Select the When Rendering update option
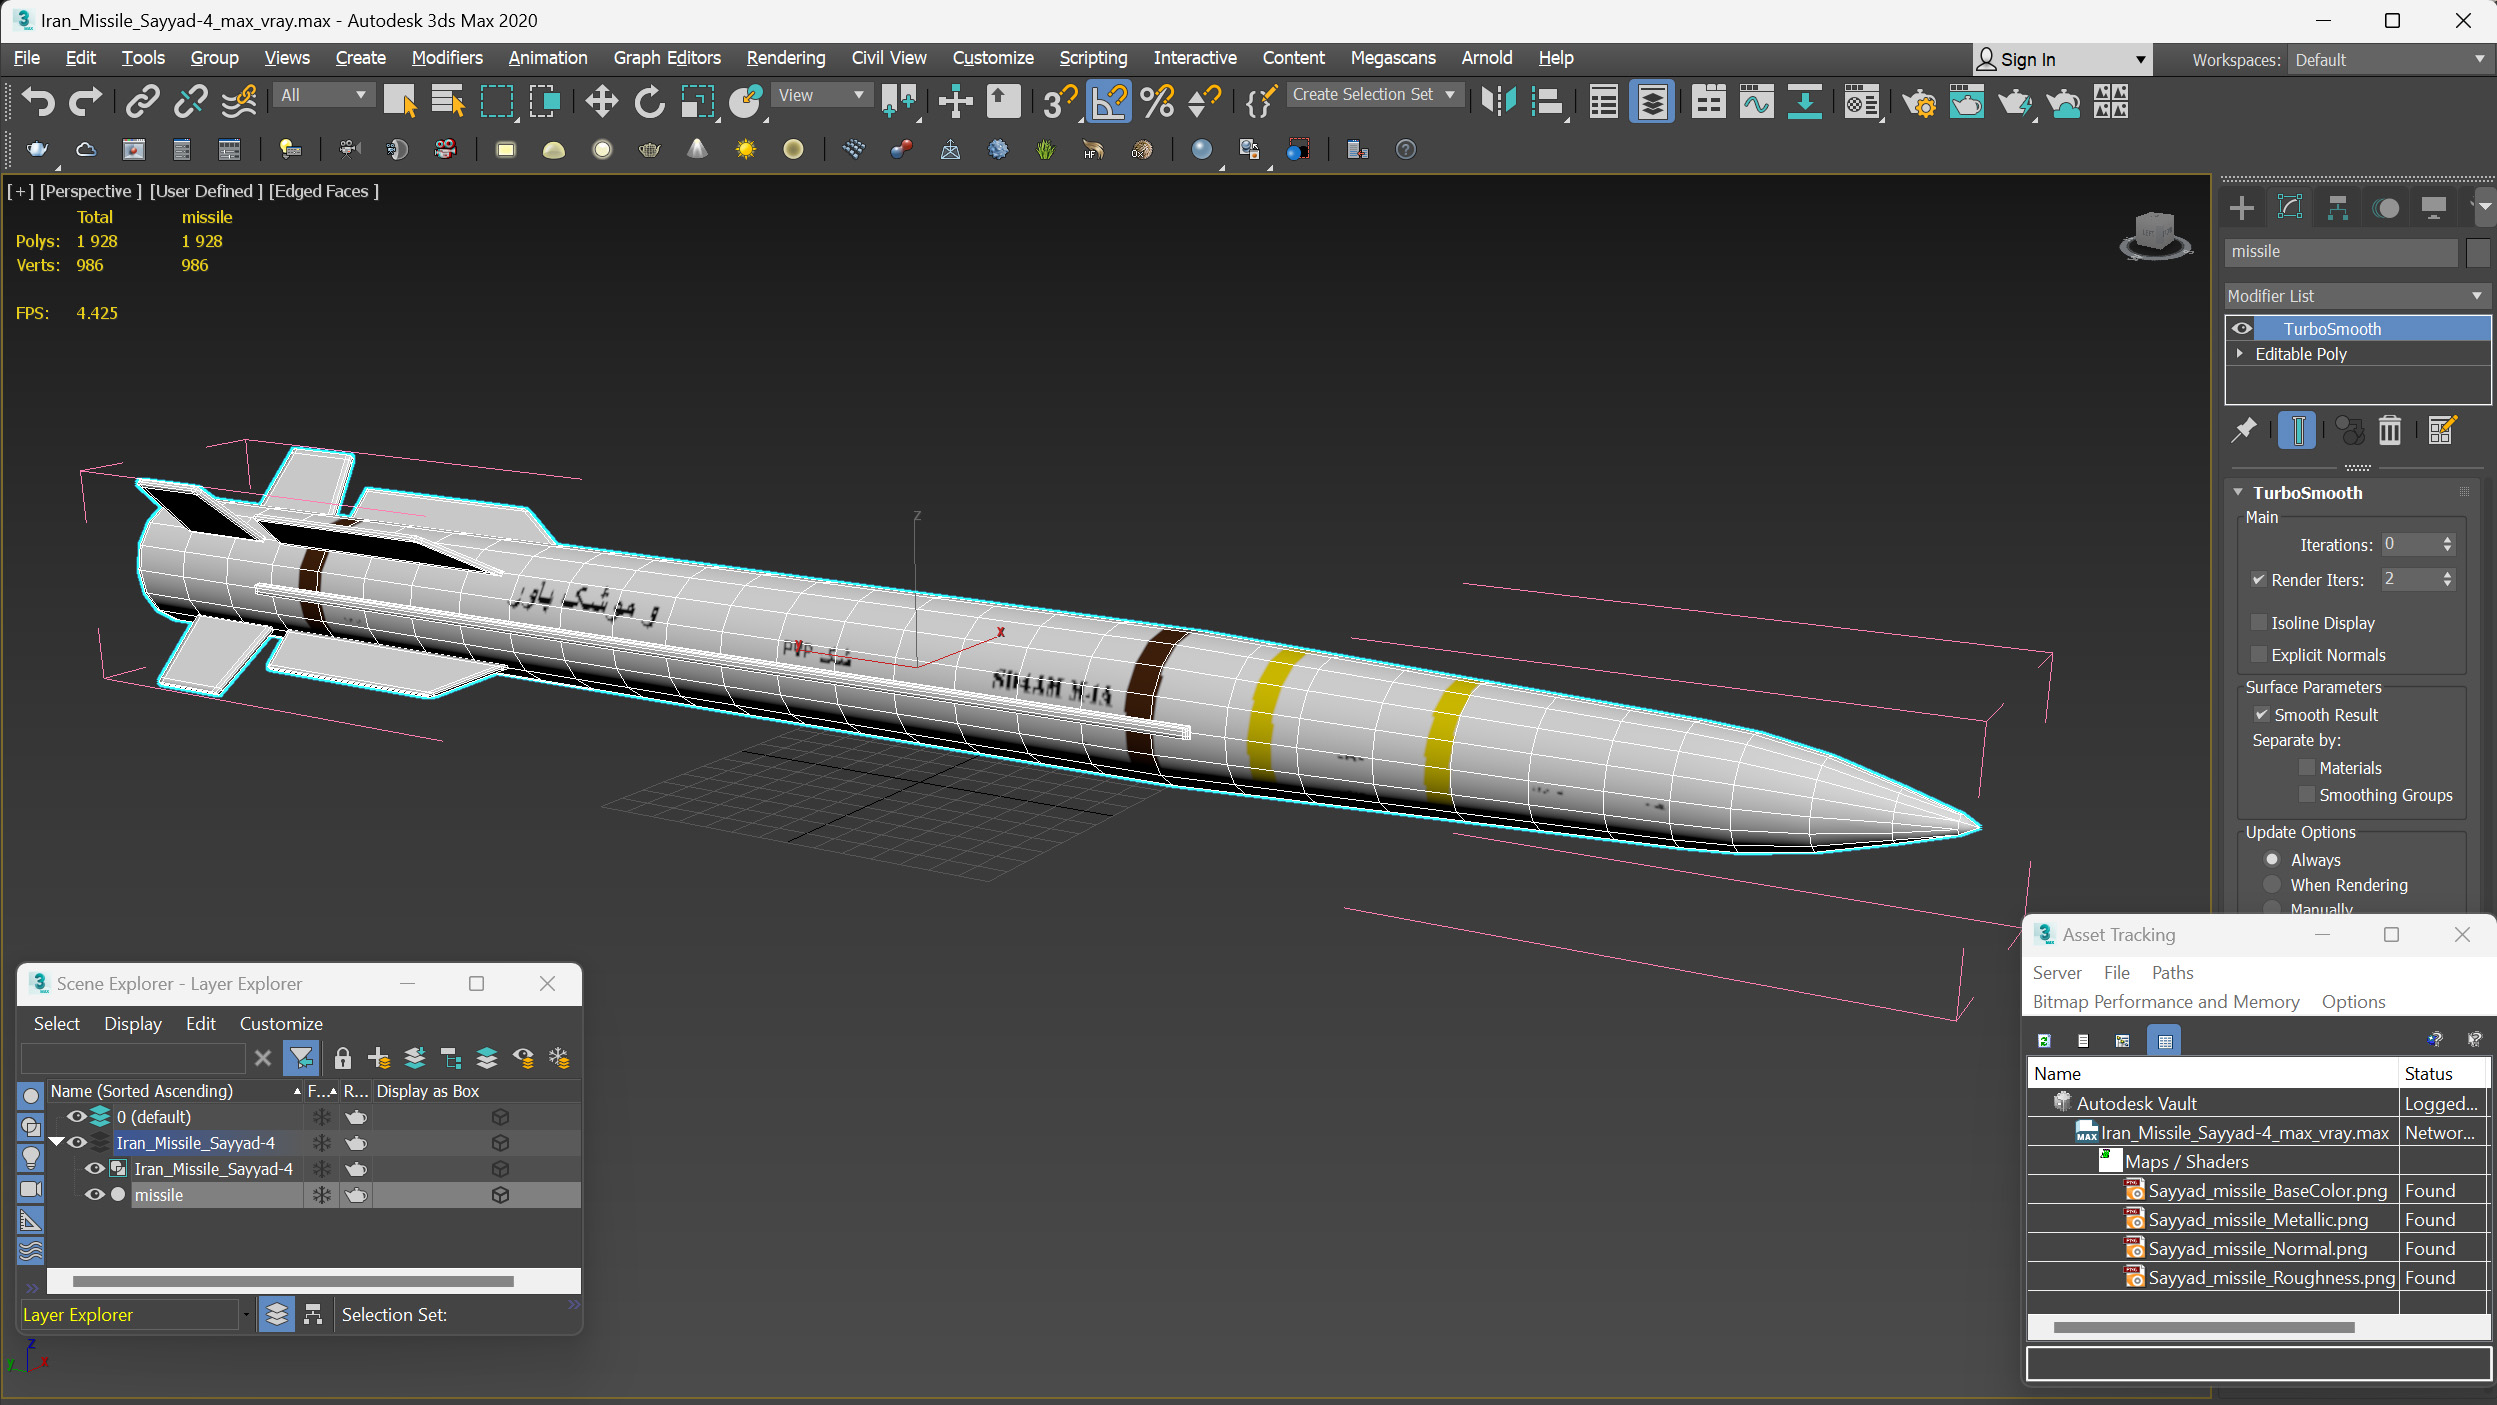2497x1405 pixels. point(2272,885)
